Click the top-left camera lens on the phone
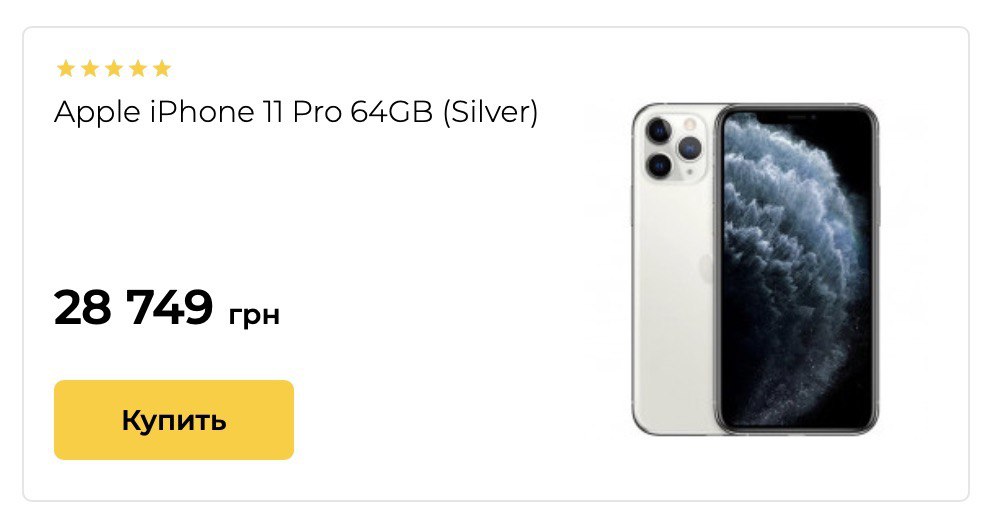Screen dimensions: 990x512 [x=658, y=130]
